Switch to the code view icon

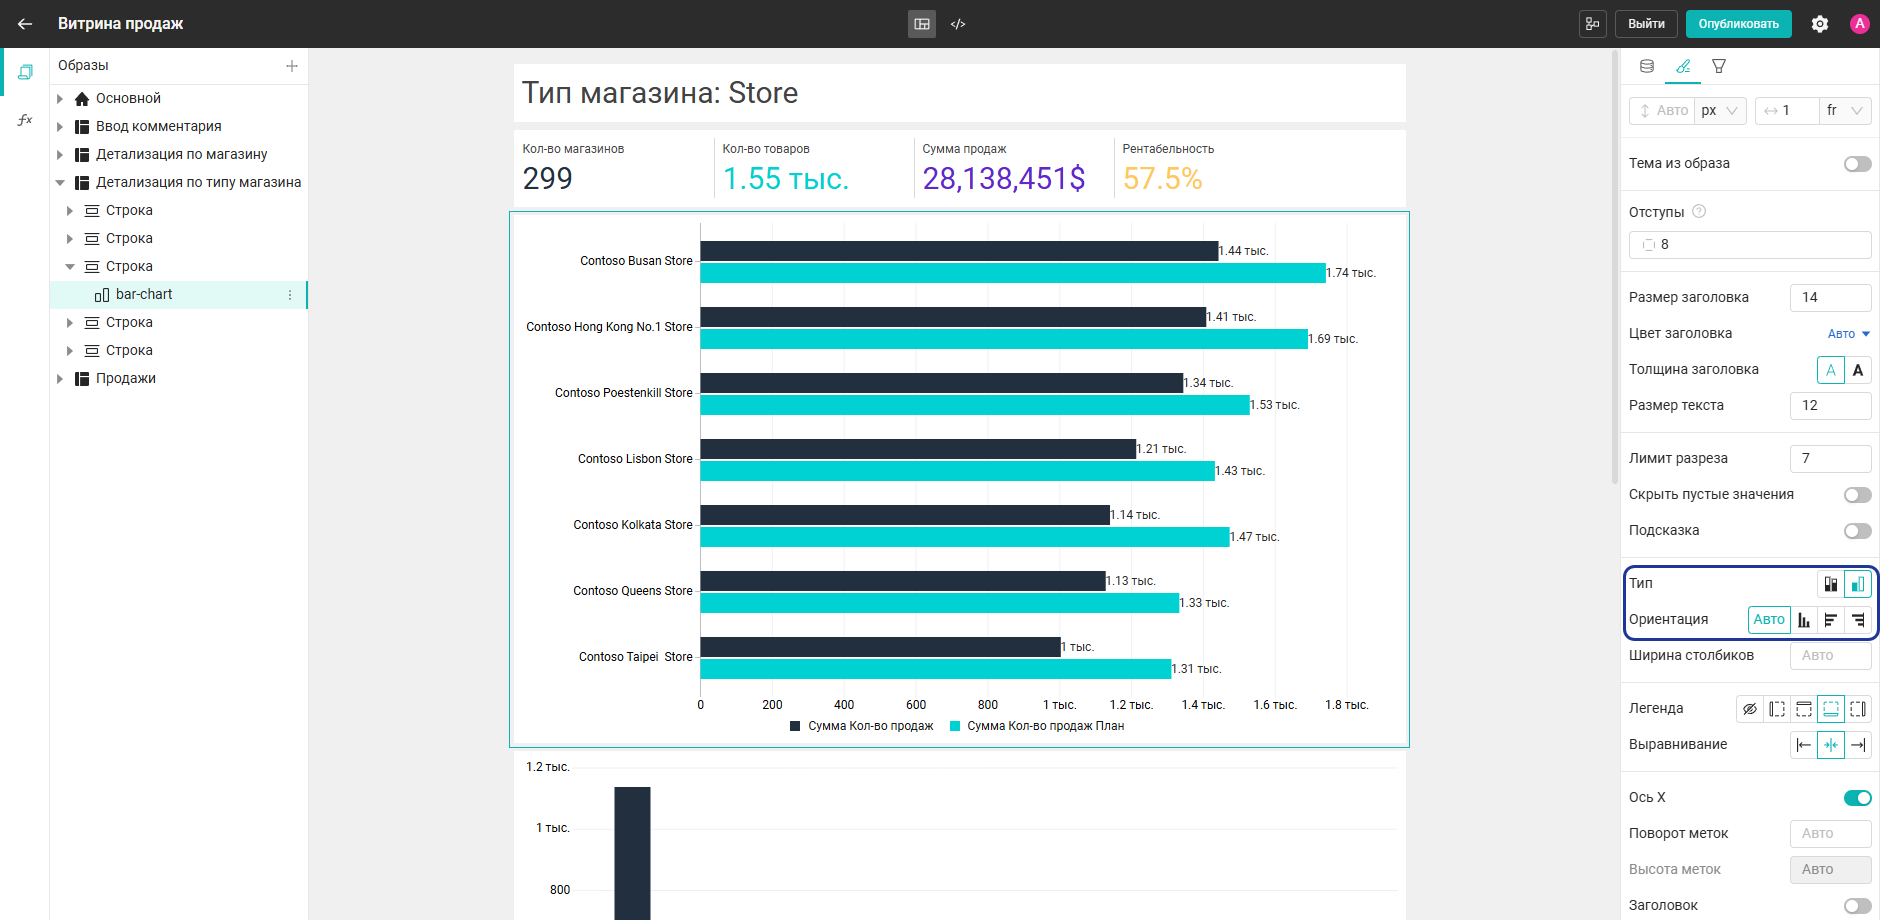coord(958,24)
